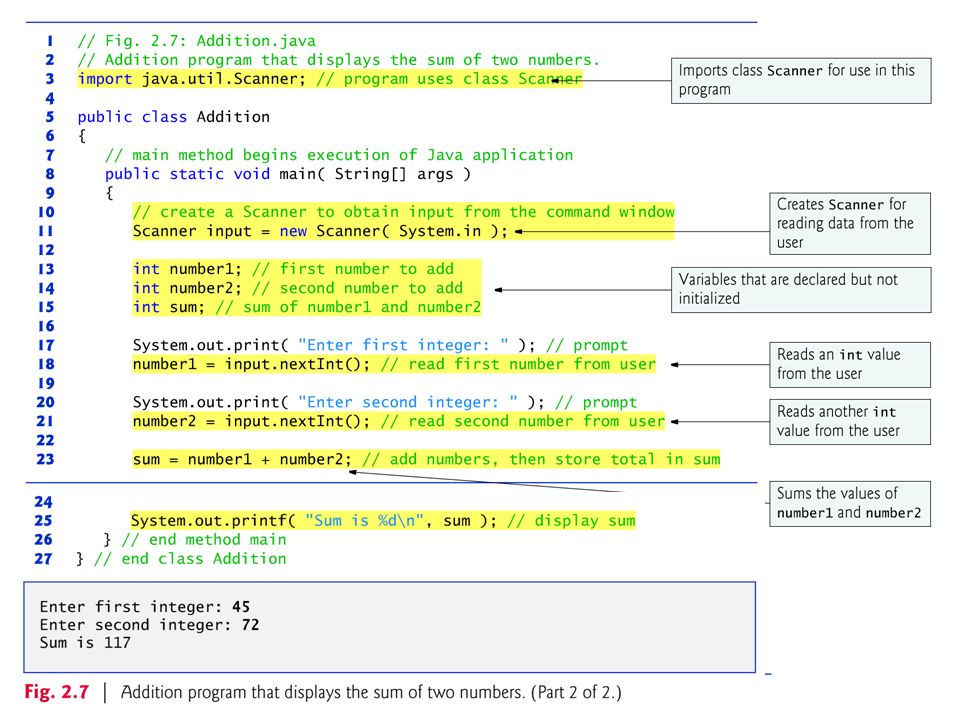Click the '} // end method main' line
960x720 pixels.
[195, 539]
